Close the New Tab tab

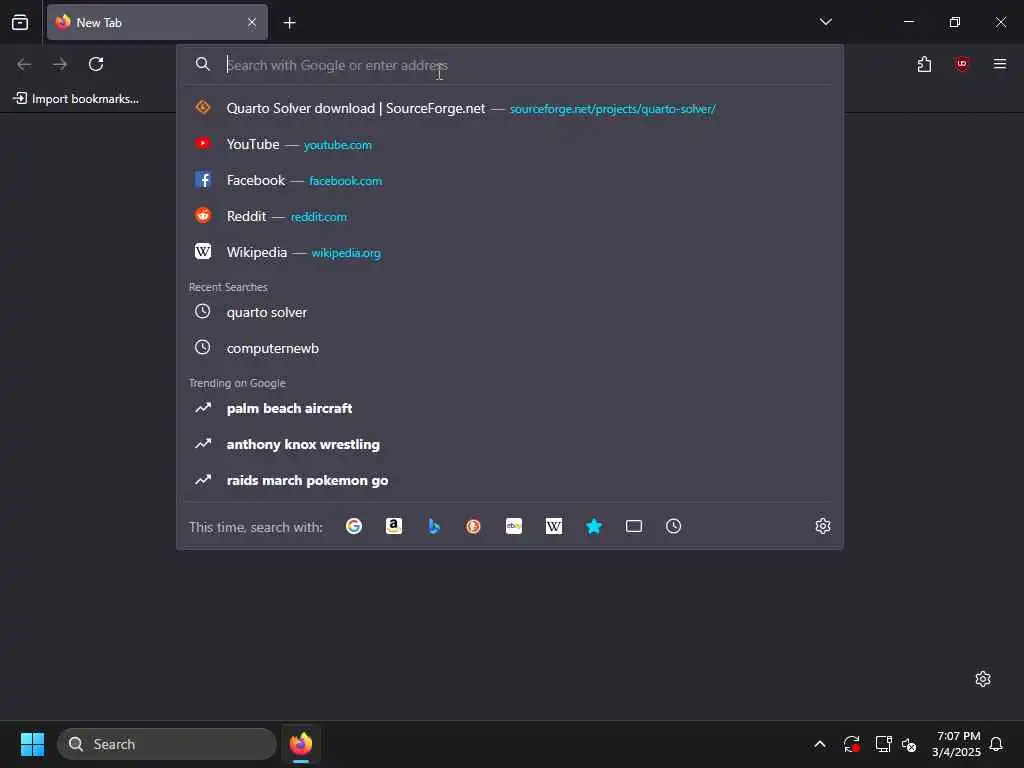[x=252, y=22]
